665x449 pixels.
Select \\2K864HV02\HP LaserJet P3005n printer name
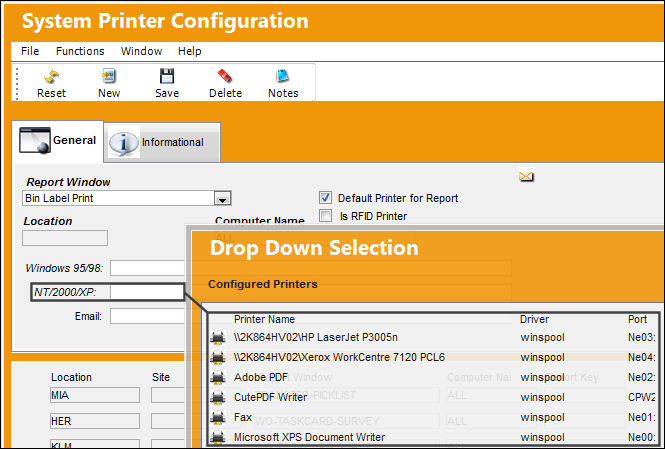click(x=316, y=337)
